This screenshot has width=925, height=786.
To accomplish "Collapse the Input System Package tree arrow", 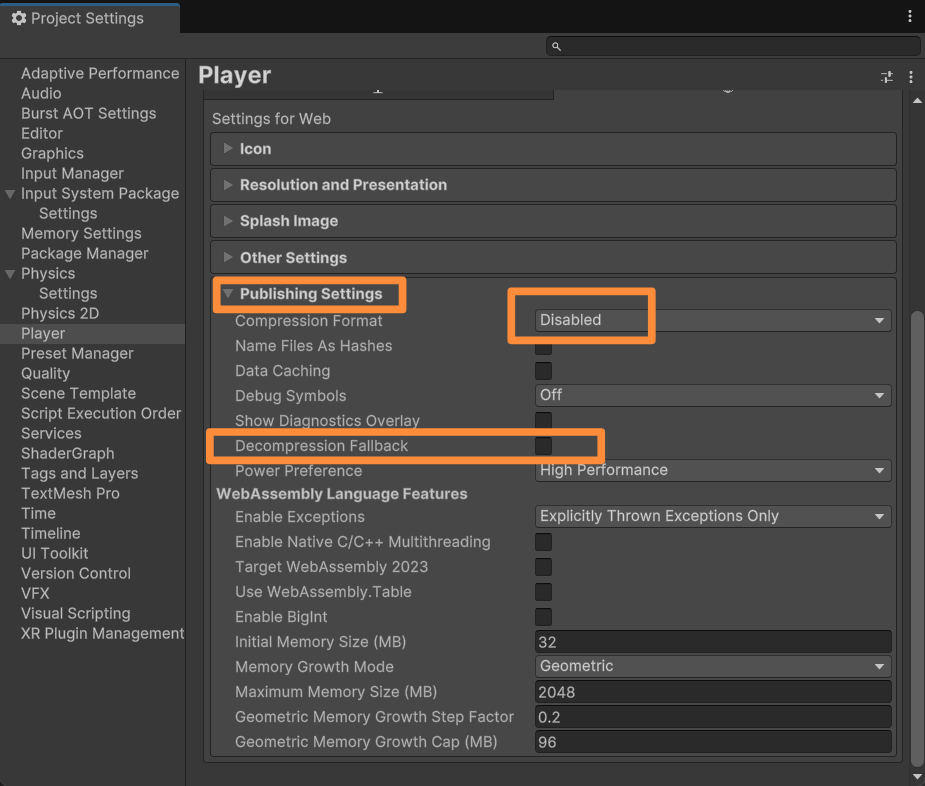I will click(10, 194).
